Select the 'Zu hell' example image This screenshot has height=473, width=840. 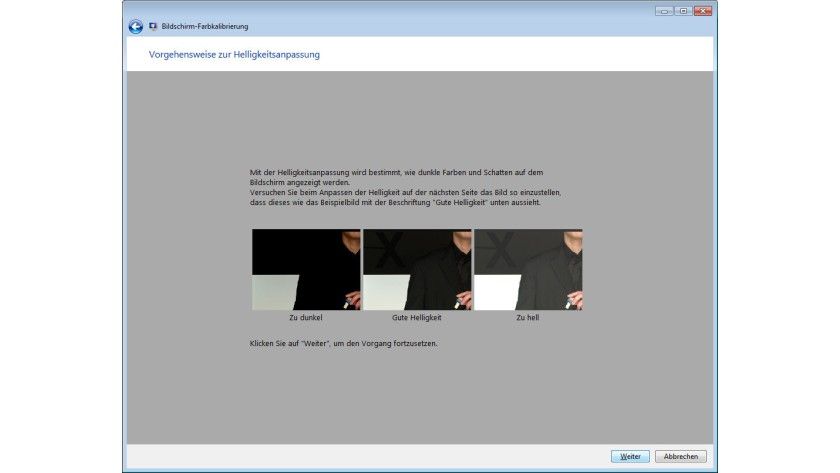coord(528,270)
